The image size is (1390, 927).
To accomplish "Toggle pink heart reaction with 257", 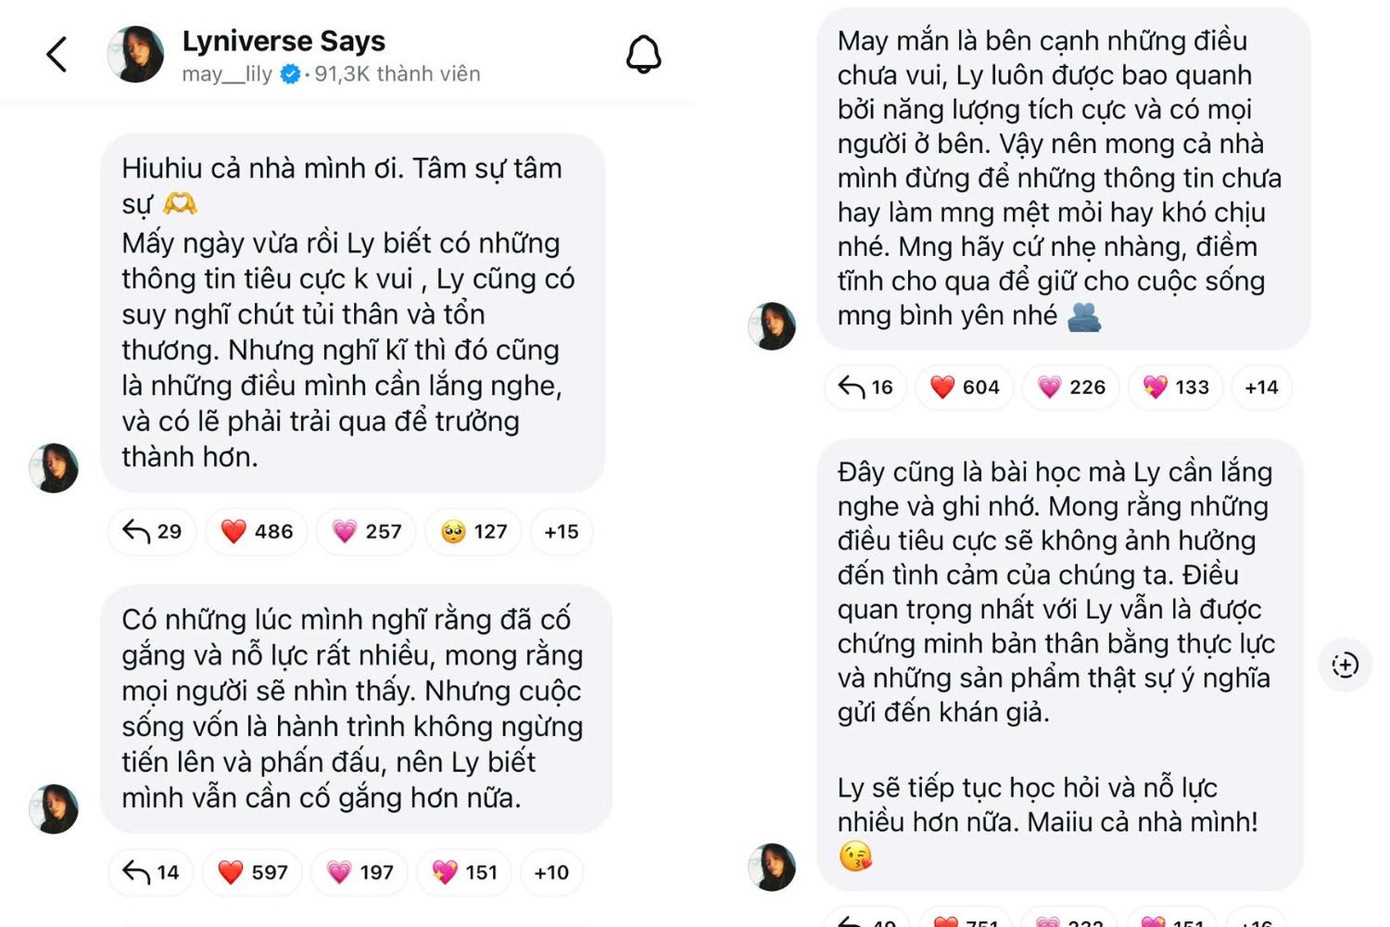I will (x=367, y=532).
